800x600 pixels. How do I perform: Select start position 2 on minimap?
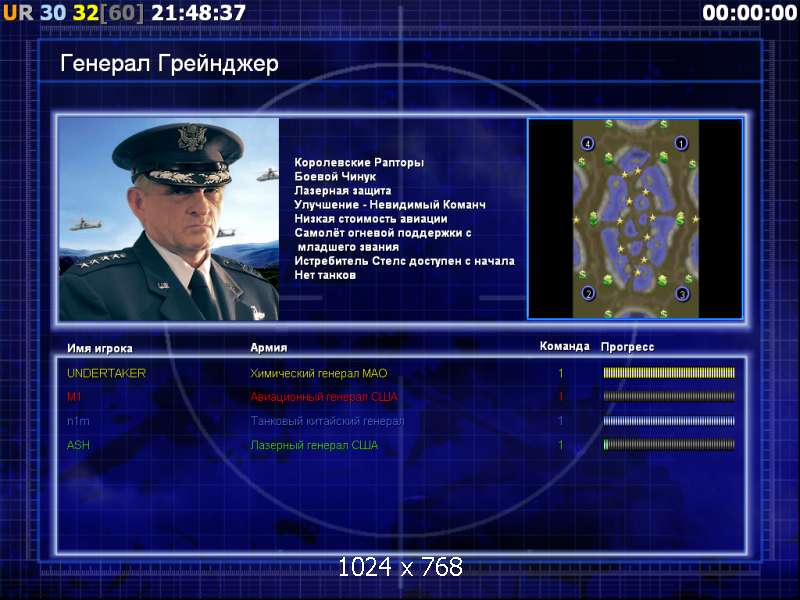click(589, 293)
